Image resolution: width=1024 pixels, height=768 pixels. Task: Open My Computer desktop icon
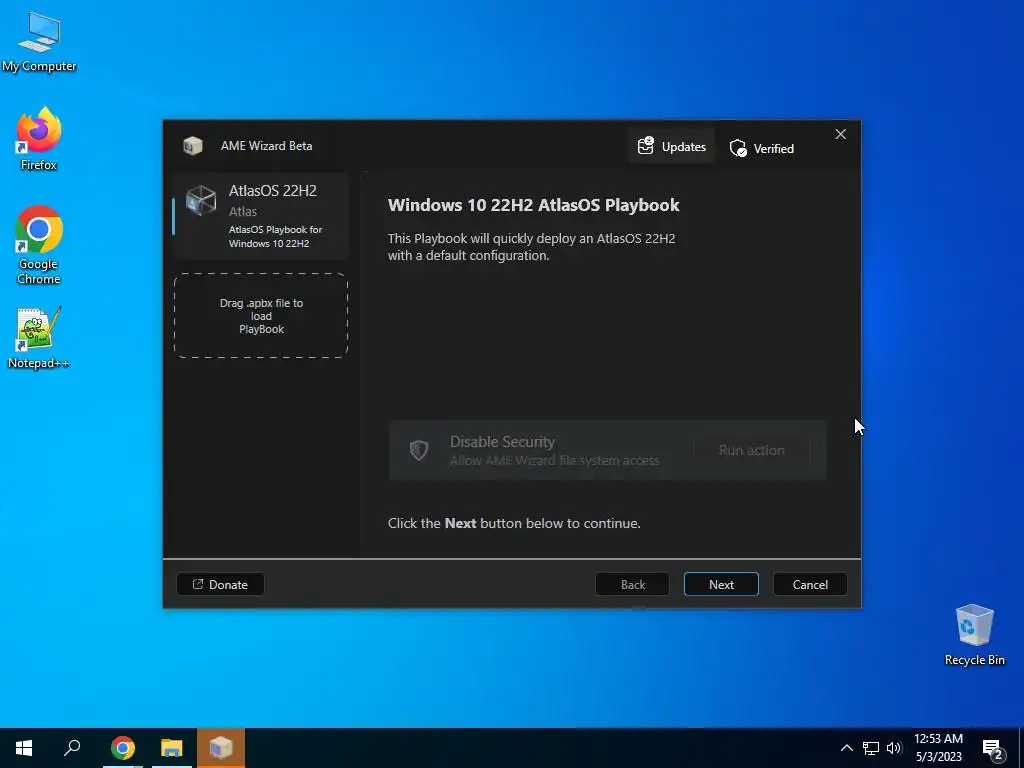(x=39, y=42)
